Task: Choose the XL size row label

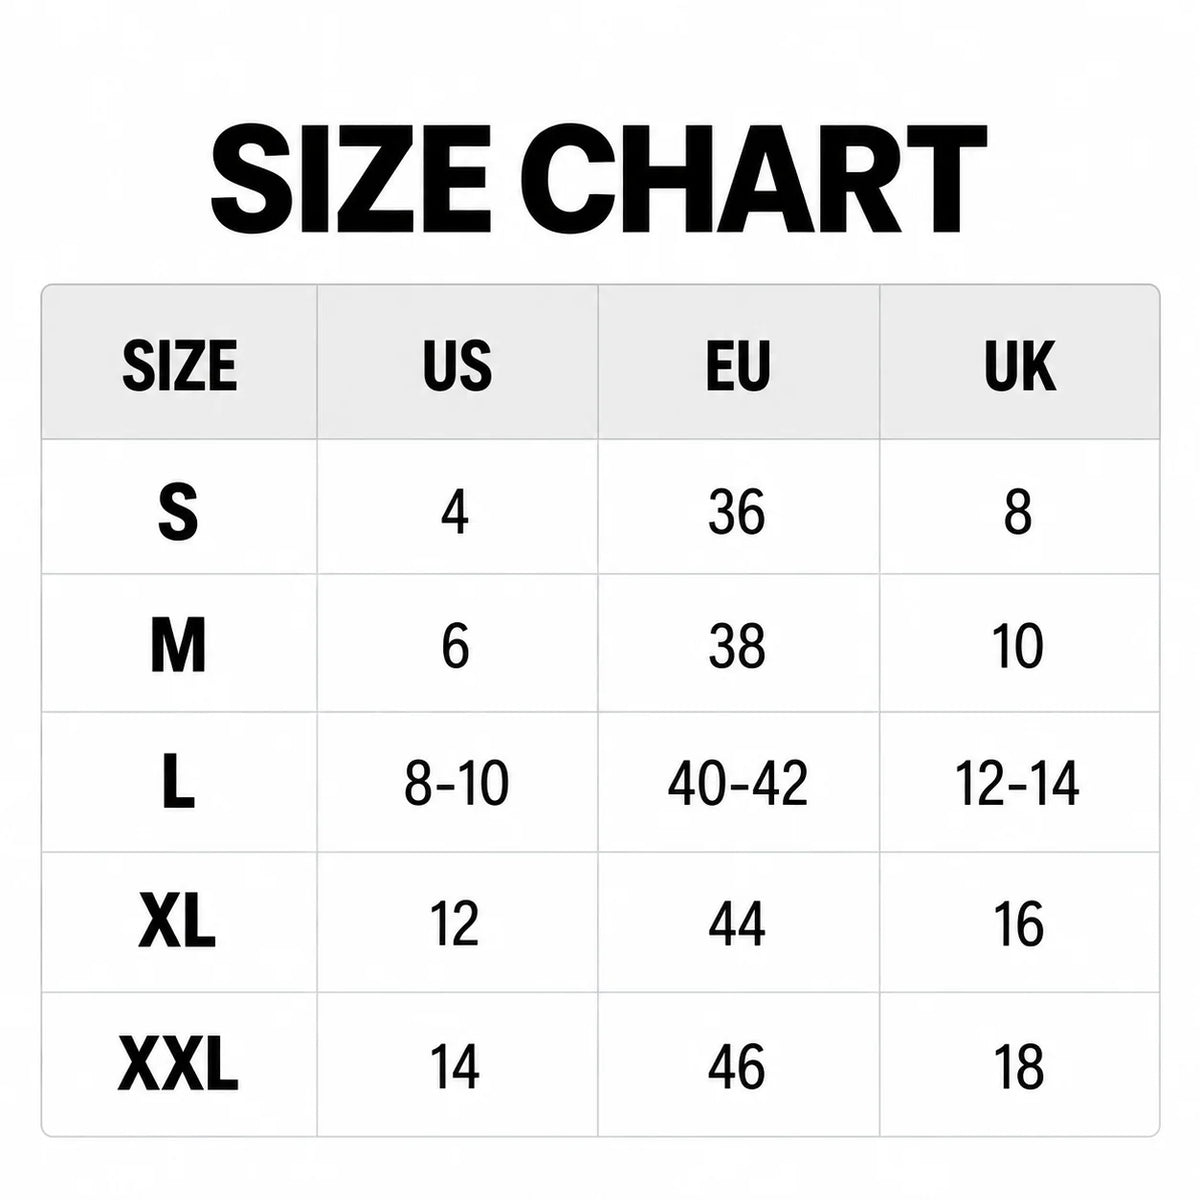Action: [178, 922]
